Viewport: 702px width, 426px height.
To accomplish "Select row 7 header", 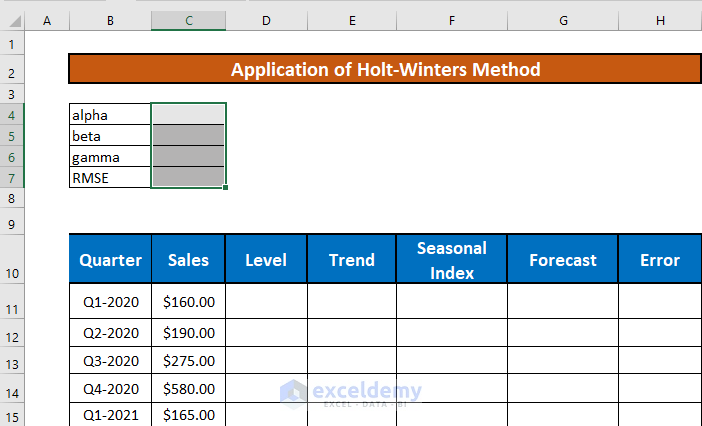I will [12, 178].
